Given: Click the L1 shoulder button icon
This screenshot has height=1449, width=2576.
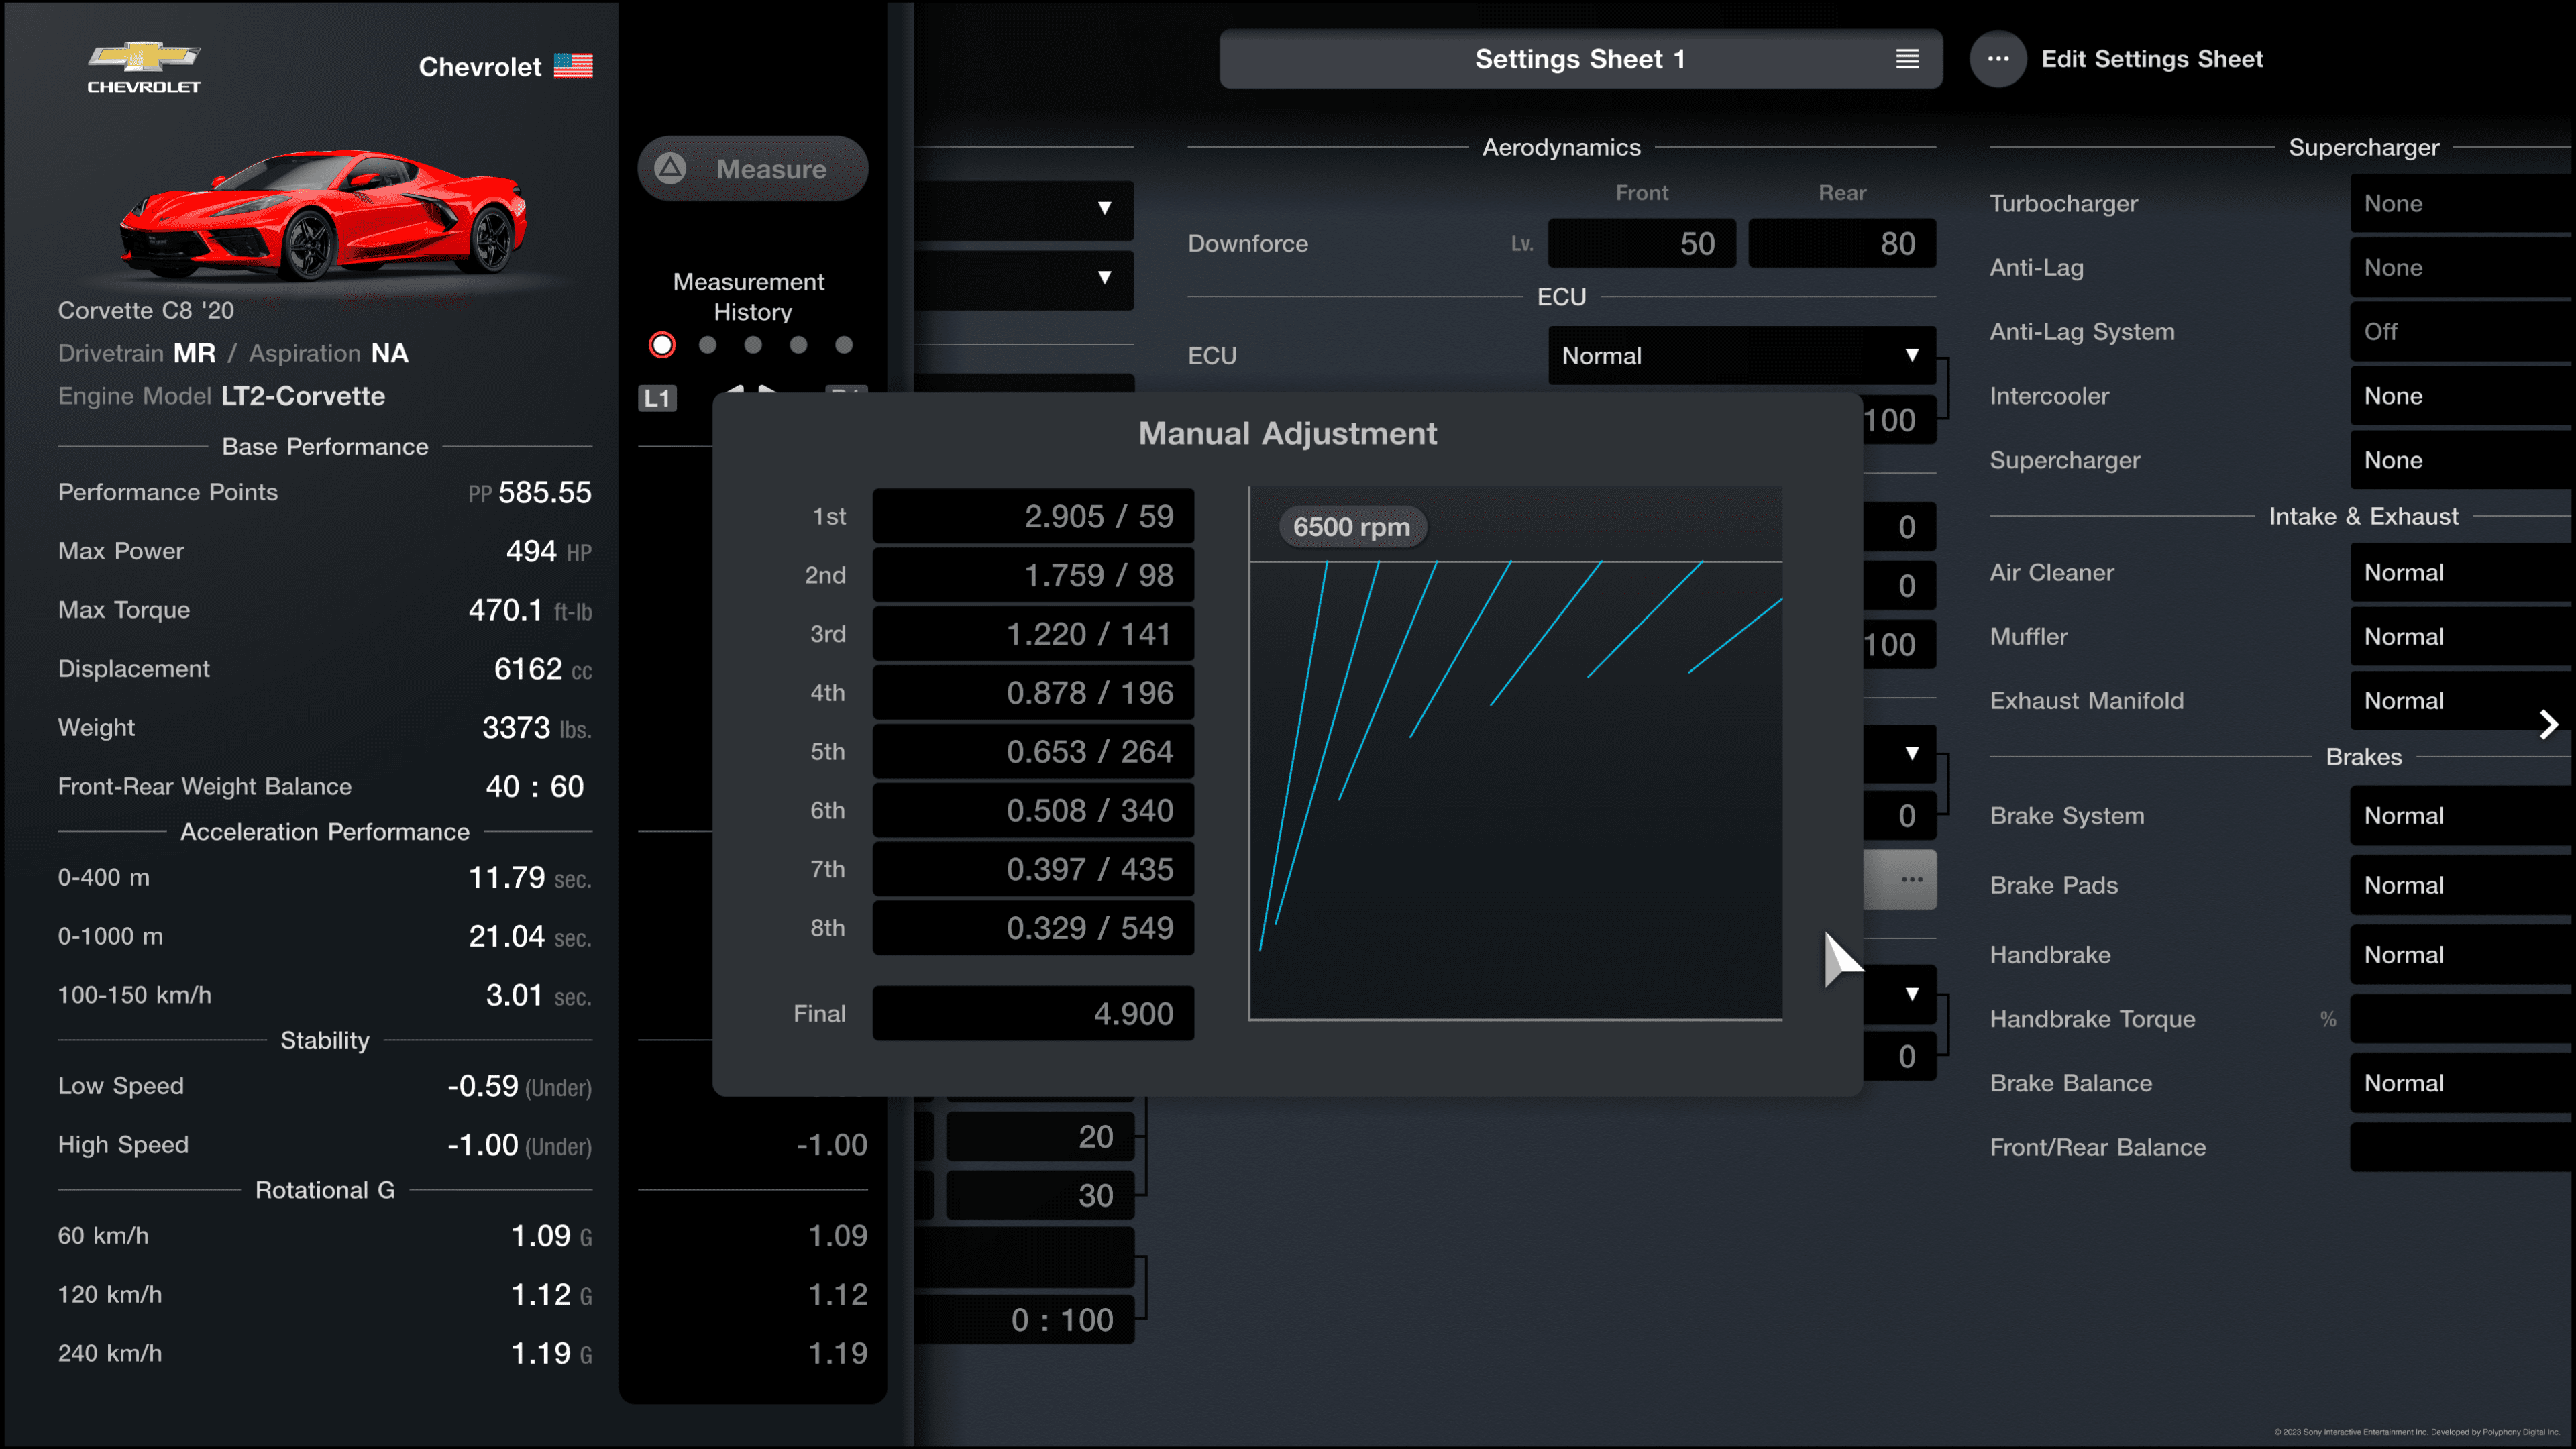Looking at the screenshot, I should pyautogui.click(x=657, y=398).
